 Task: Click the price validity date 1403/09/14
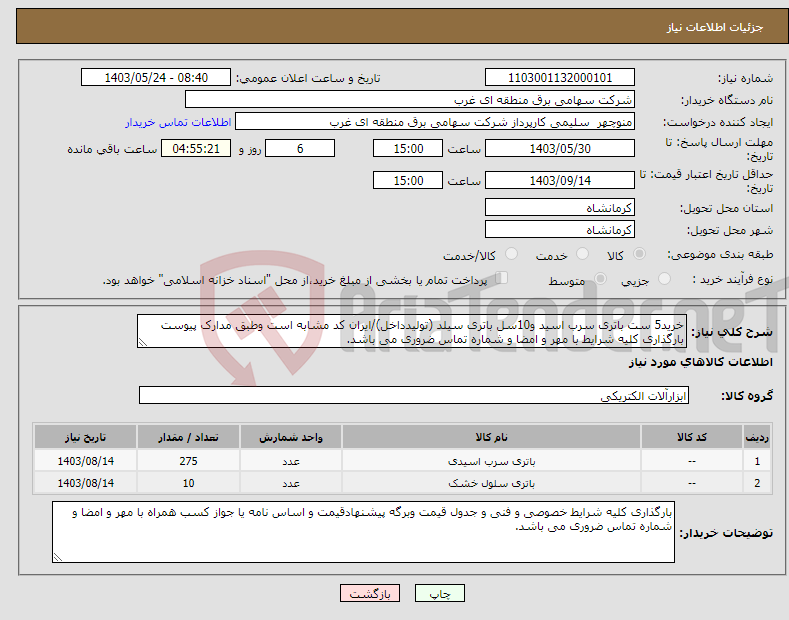pyautogui.click(x=560, y=181)
